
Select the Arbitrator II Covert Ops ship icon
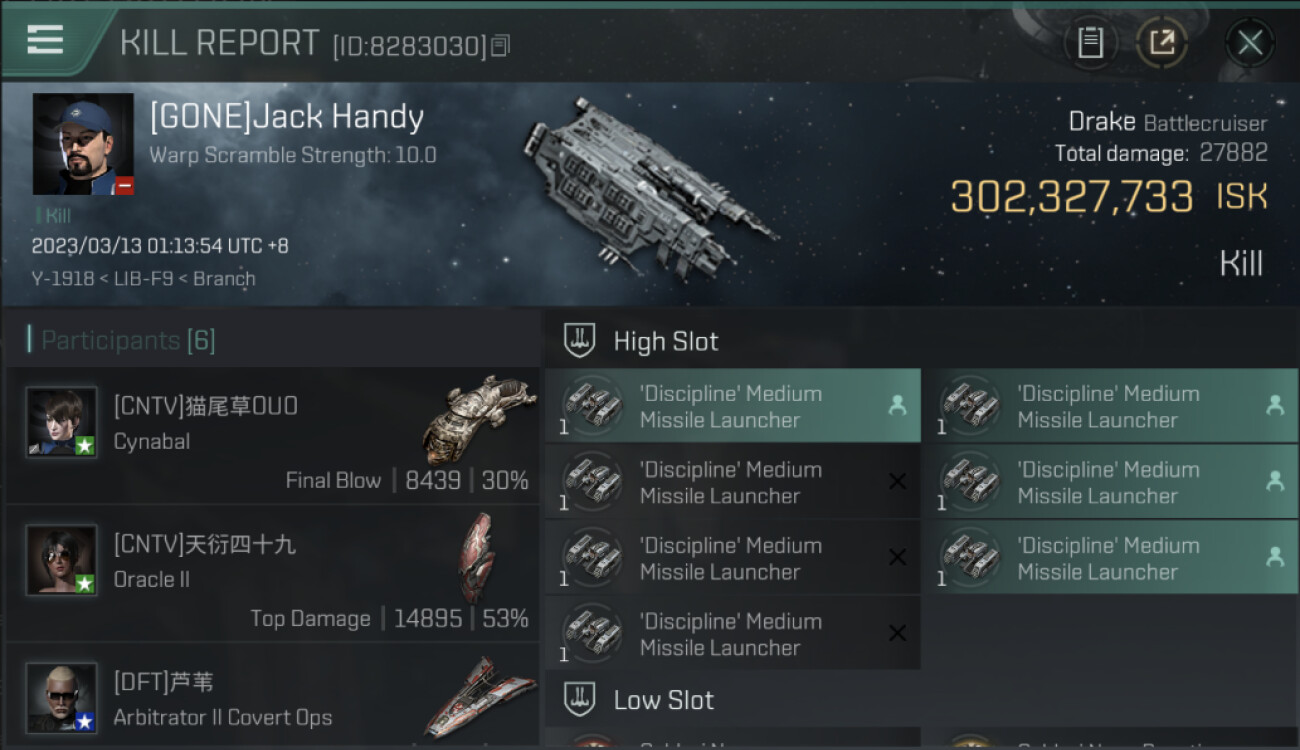pos(478,696)
